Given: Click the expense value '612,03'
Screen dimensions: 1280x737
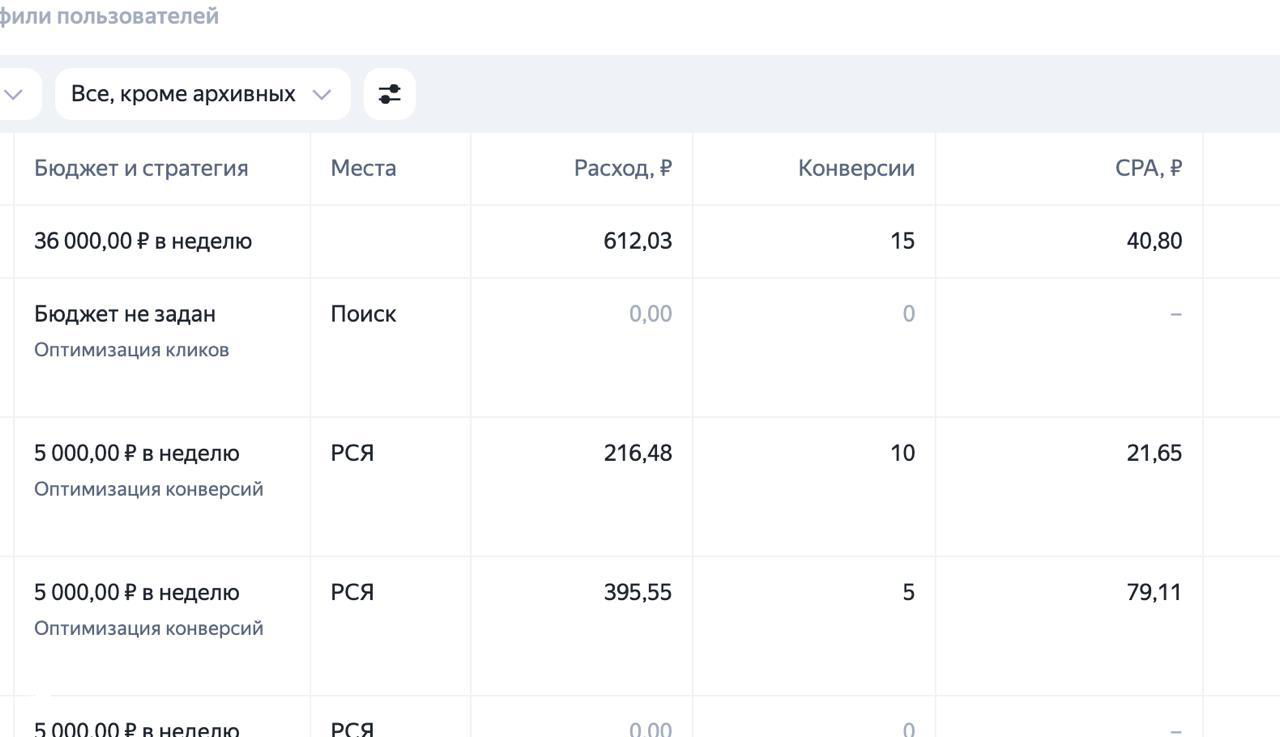Looking at the screenshot, I should (x=640, y=239).
